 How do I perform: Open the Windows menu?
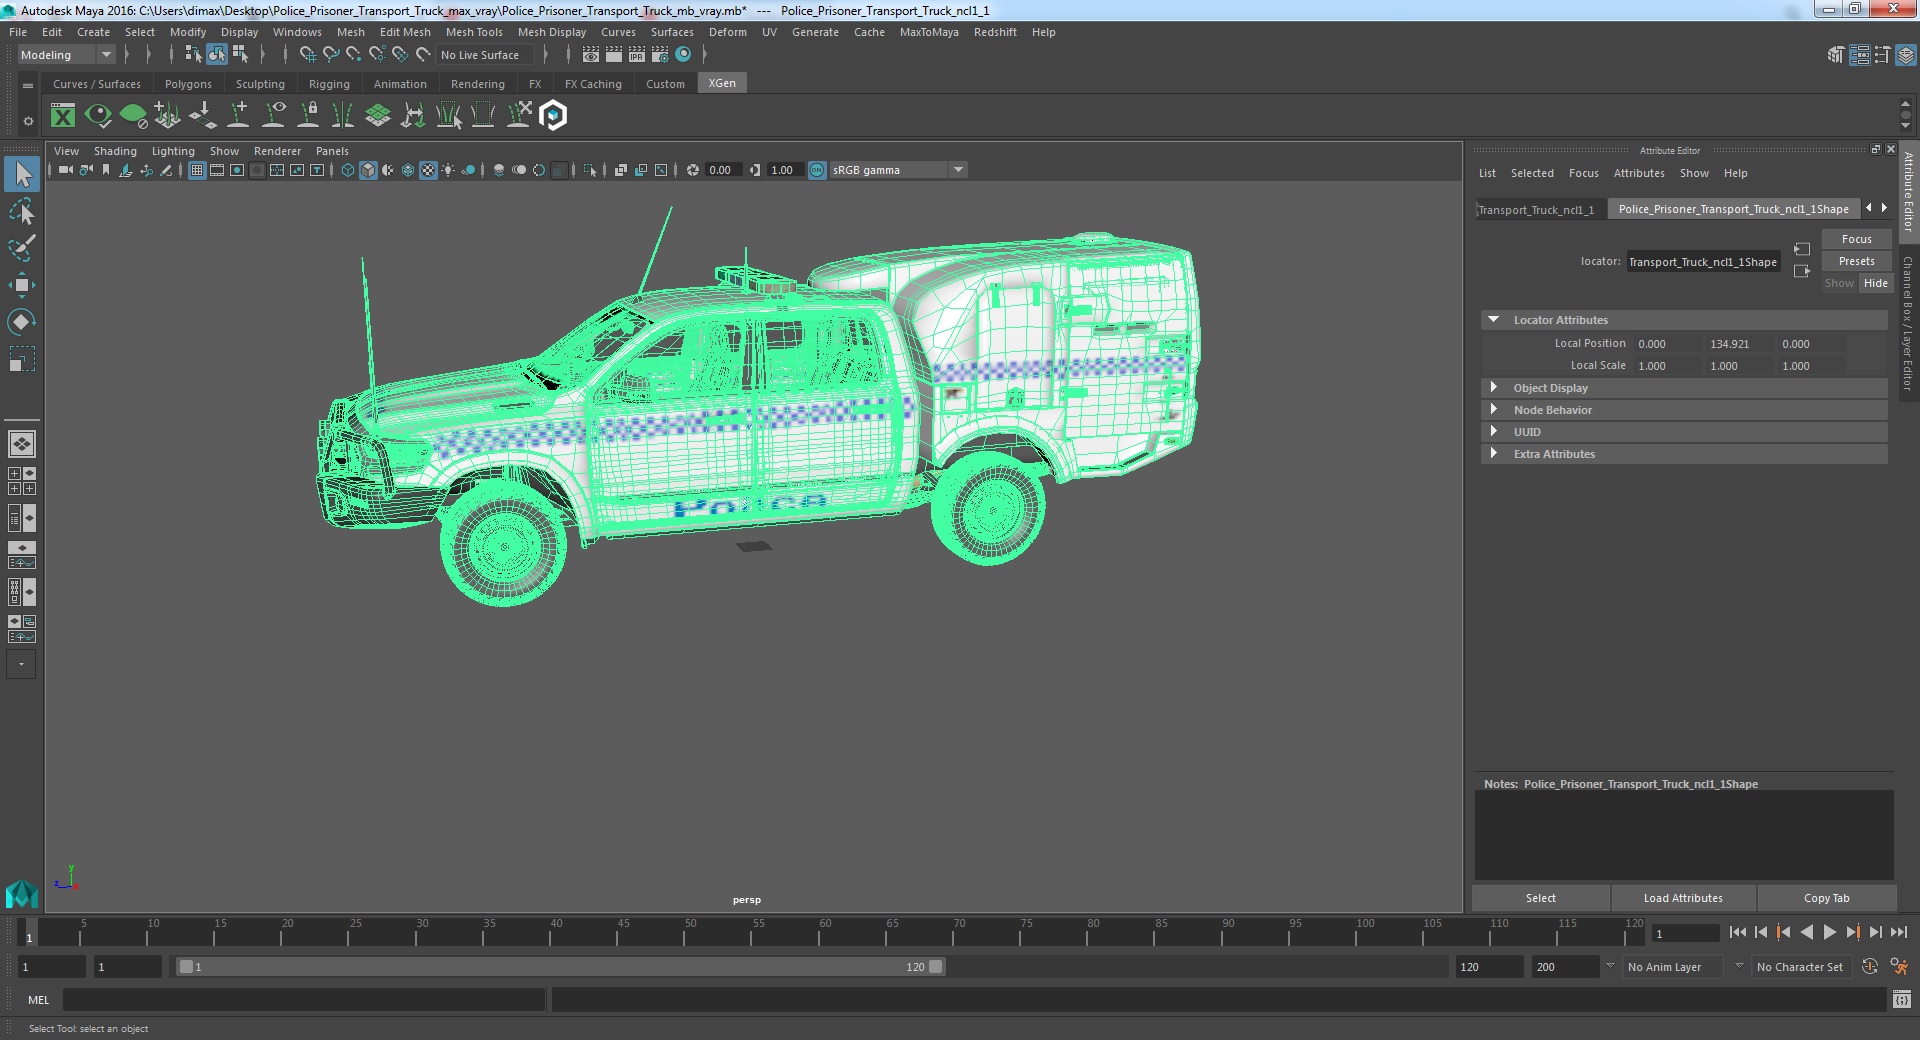pos(297,32)
